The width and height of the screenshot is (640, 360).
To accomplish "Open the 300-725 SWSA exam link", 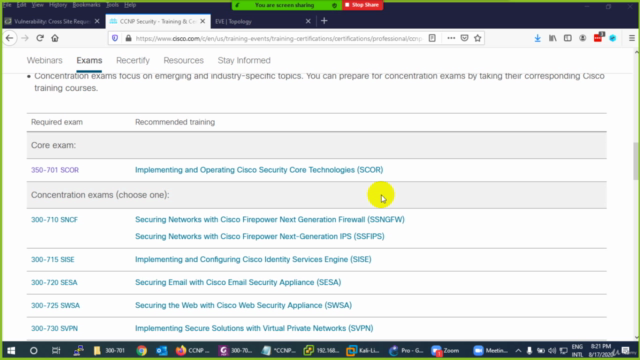I will click(56, 305).
